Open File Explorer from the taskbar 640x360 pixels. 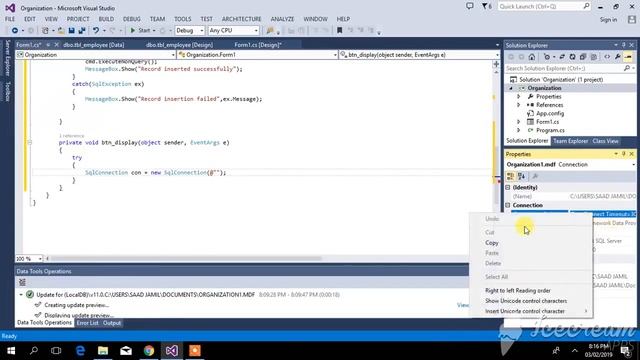pos(103,351)
